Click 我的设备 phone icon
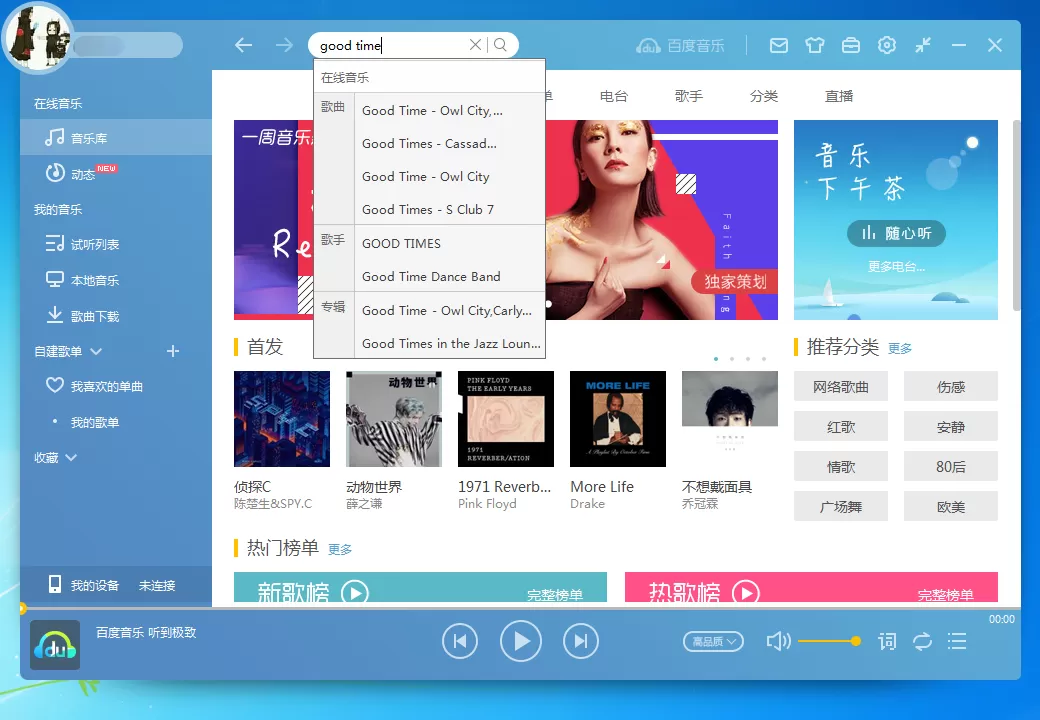This screenshot has width=1040, height=720. 55,584
